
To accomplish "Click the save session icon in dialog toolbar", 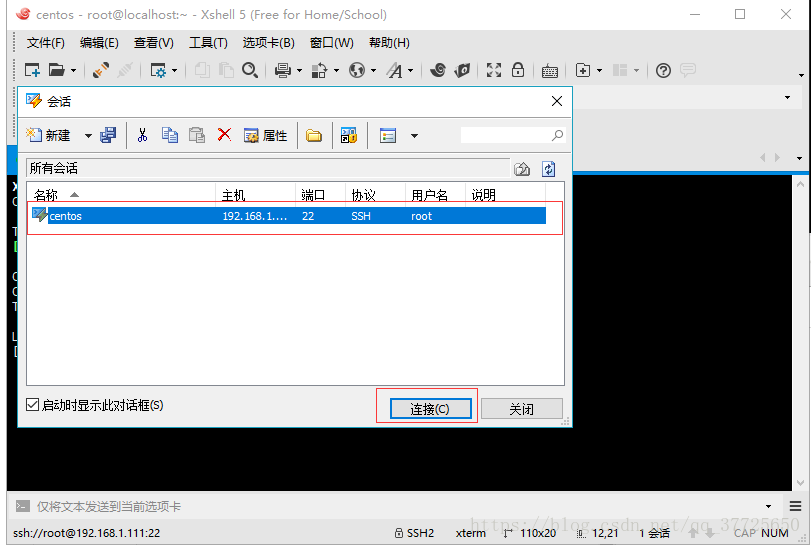I will (108, 135).
